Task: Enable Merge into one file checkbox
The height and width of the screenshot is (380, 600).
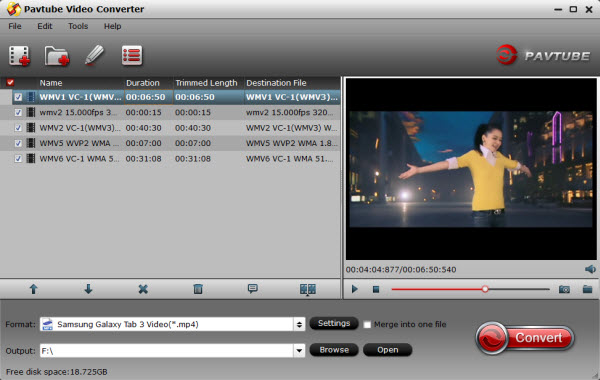Action: point(367,325)
